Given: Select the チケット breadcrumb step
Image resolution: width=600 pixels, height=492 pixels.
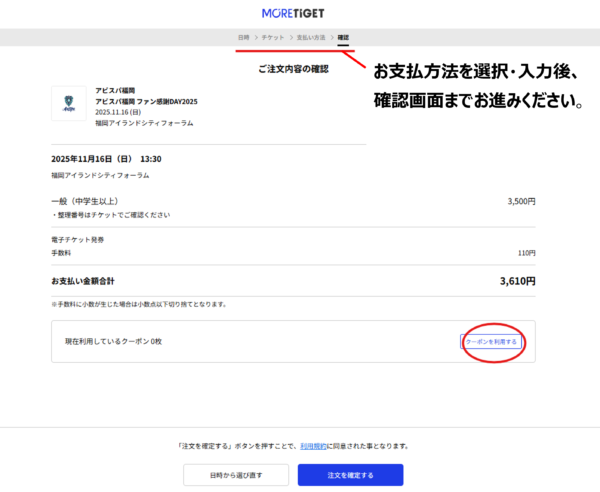Looking at the screenshot, I should point(271,37).
